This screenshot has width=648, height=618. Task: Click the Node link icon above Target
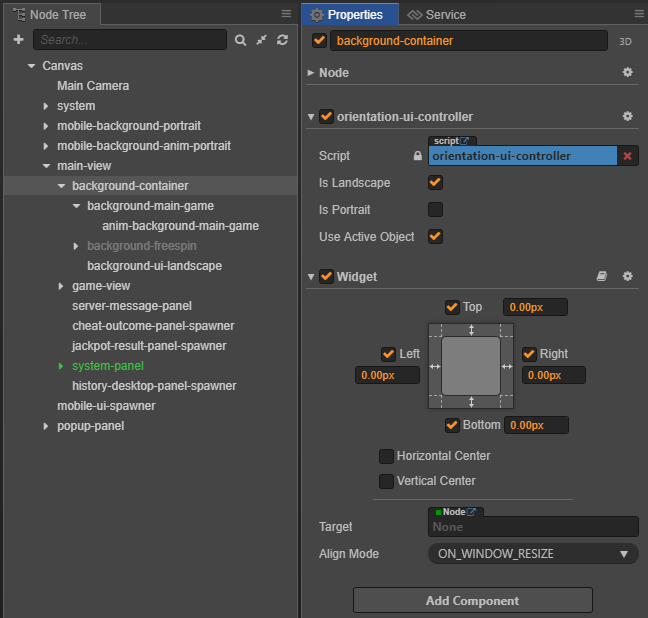[471, 512]
